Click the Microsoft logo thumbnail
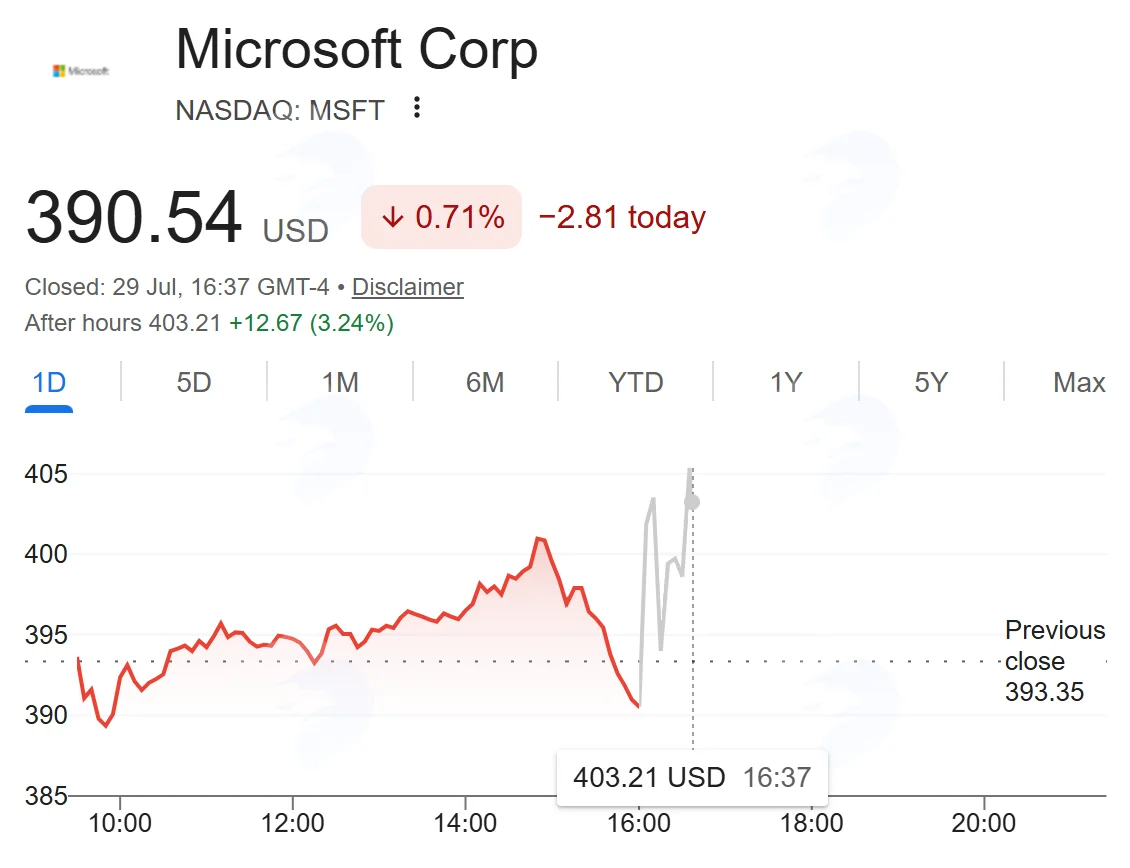 [81, 71]
